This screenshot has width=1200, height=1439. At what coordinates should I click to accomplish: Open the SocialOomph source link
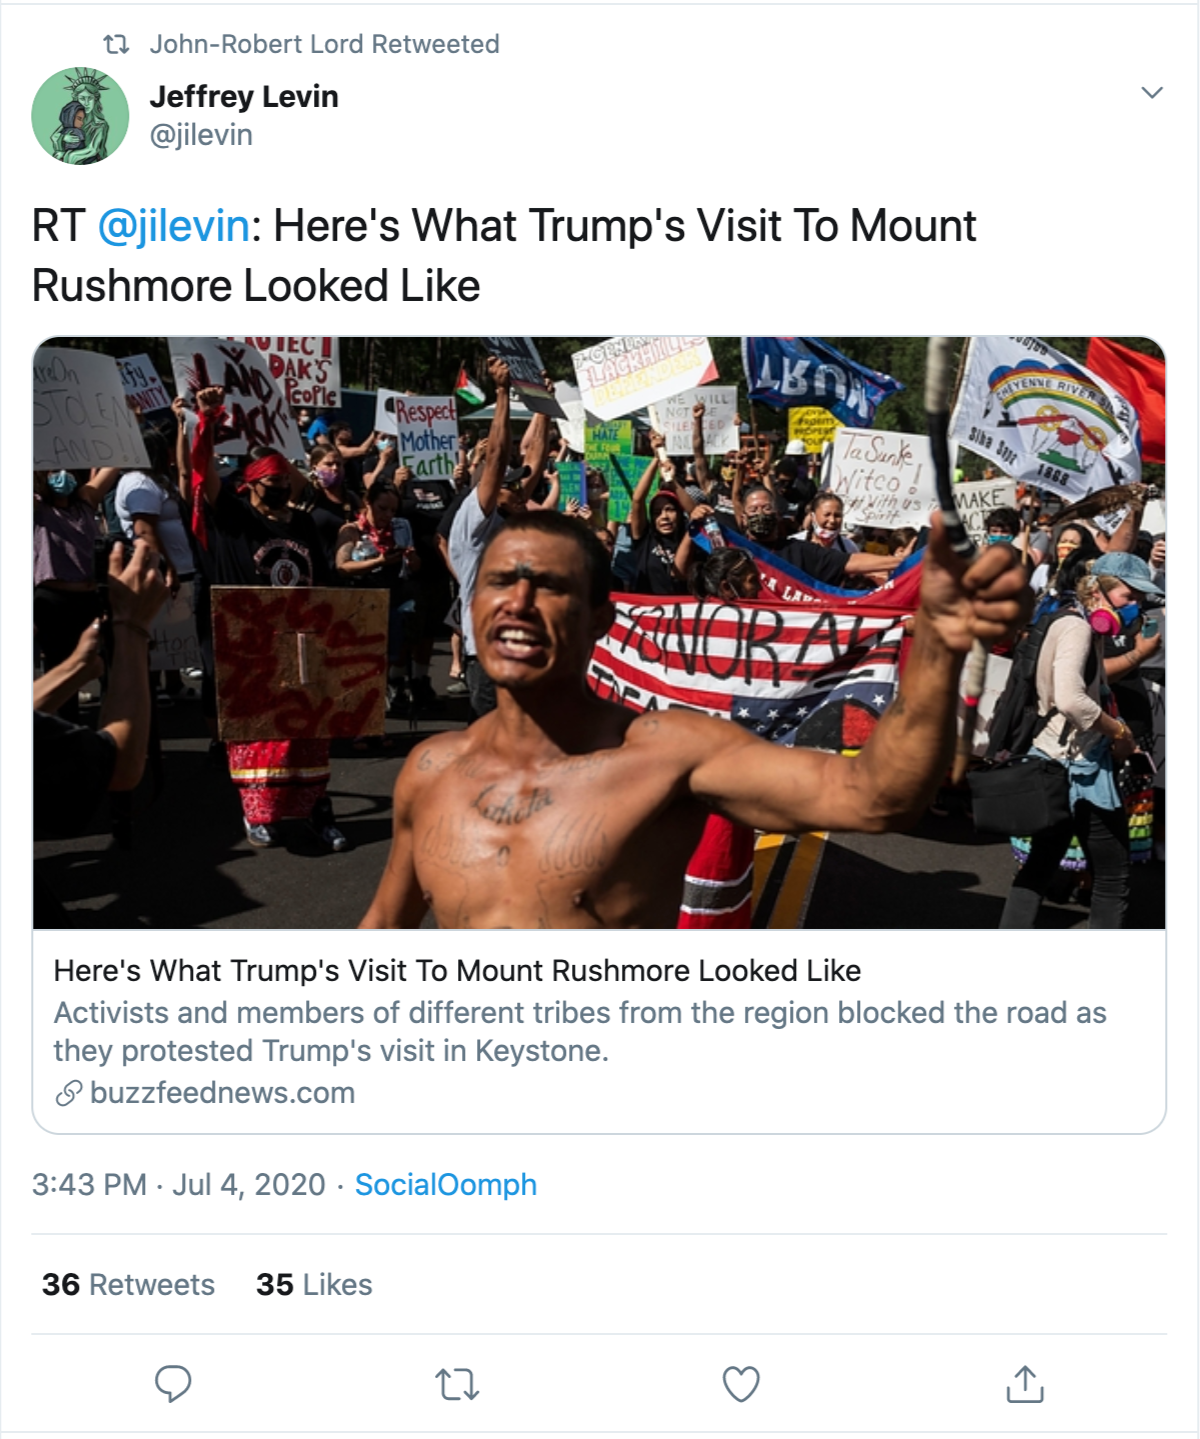tap(446, 1185)
